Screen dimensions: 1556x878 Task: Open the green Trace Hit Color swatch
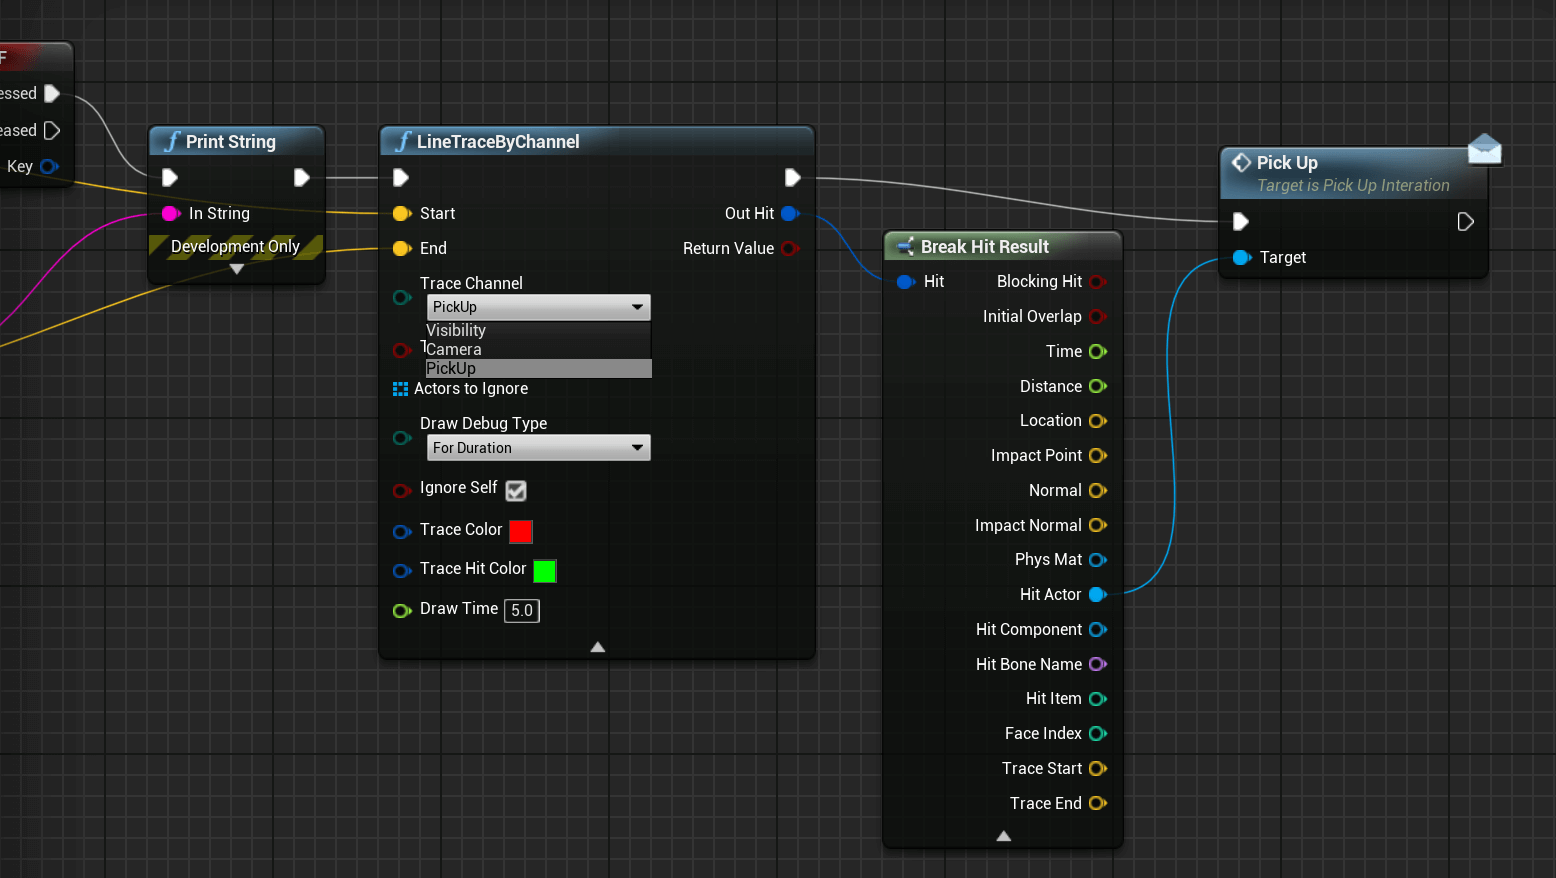[545, 571]
